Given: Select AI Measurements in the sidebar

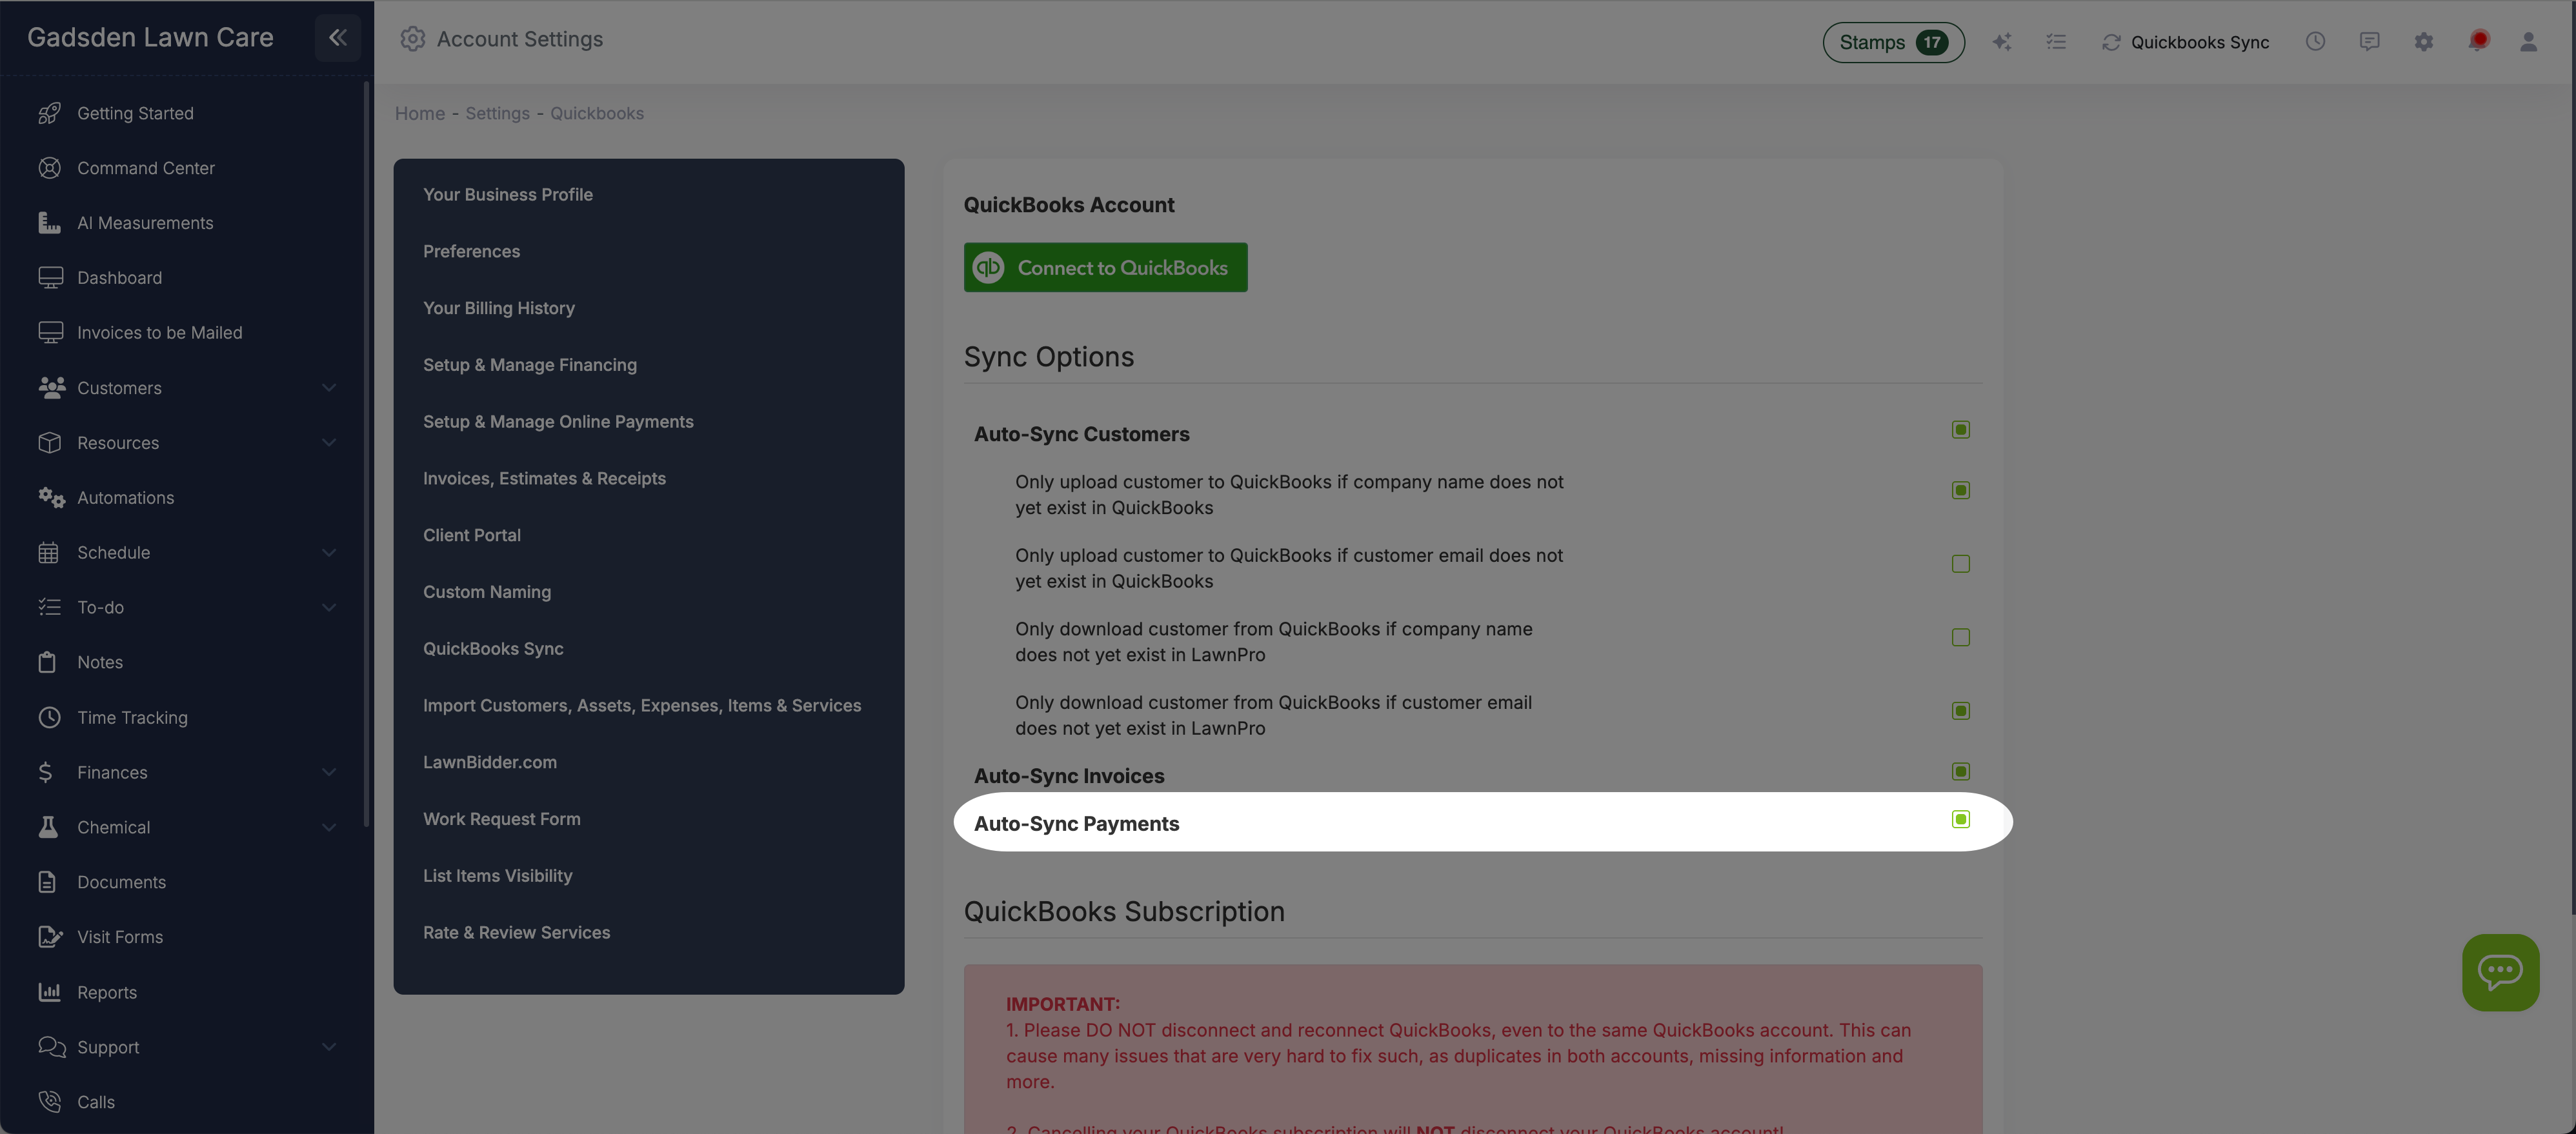Looking at the screenshot, I should [145, 222].
